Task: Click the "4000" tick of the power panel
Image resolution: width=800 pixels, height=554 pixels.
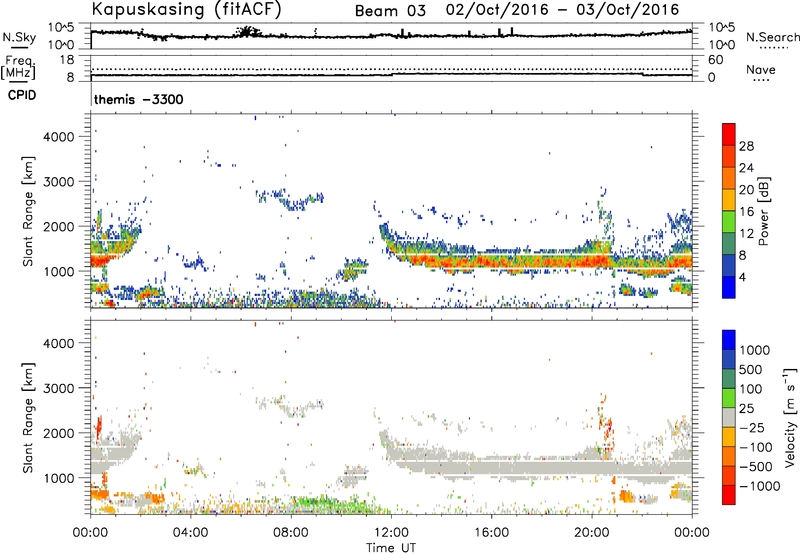Action: [59, 137]
